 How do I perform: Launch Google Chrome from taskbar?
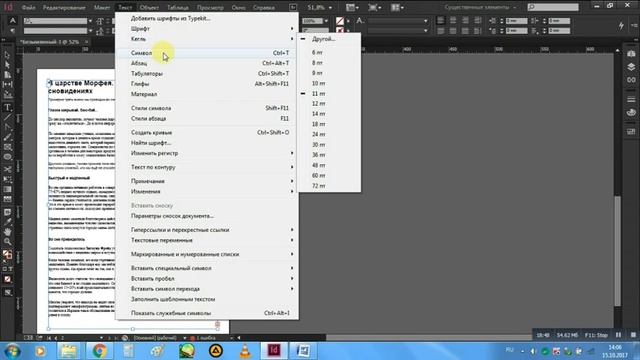point(99,351)
